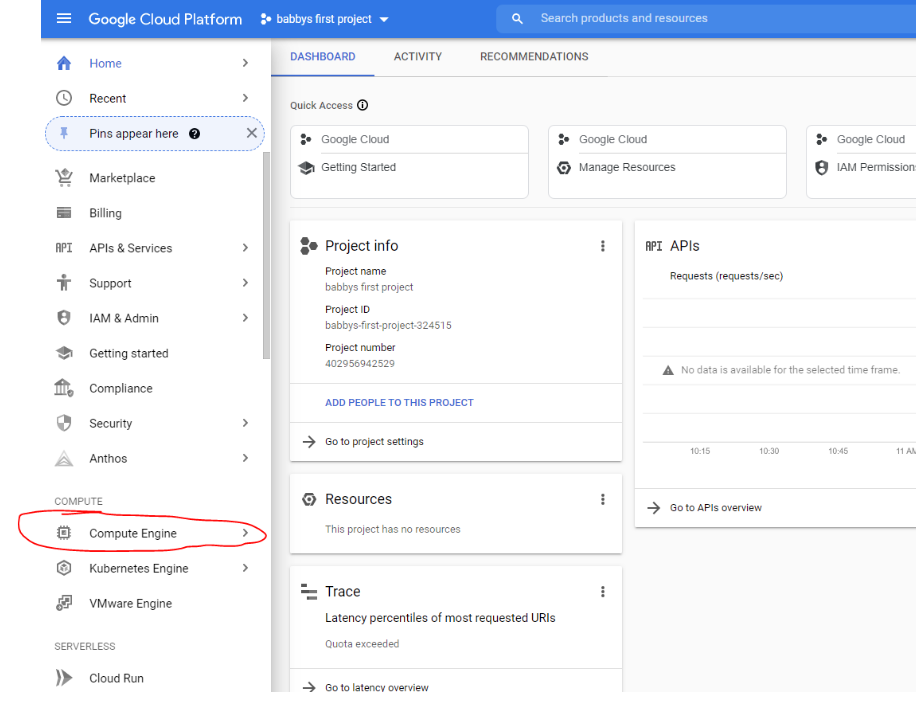The height and width of the screenshot is (721, 916).
Task: Click the Resources card hexagon icon
Action: tap(309, 500)
